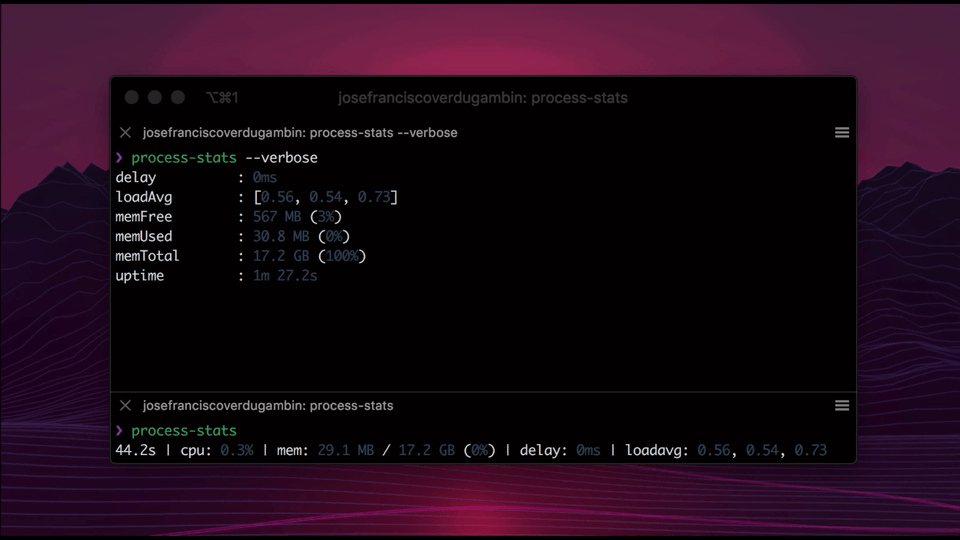Click the 'memUsed' label

pos(144,236)
